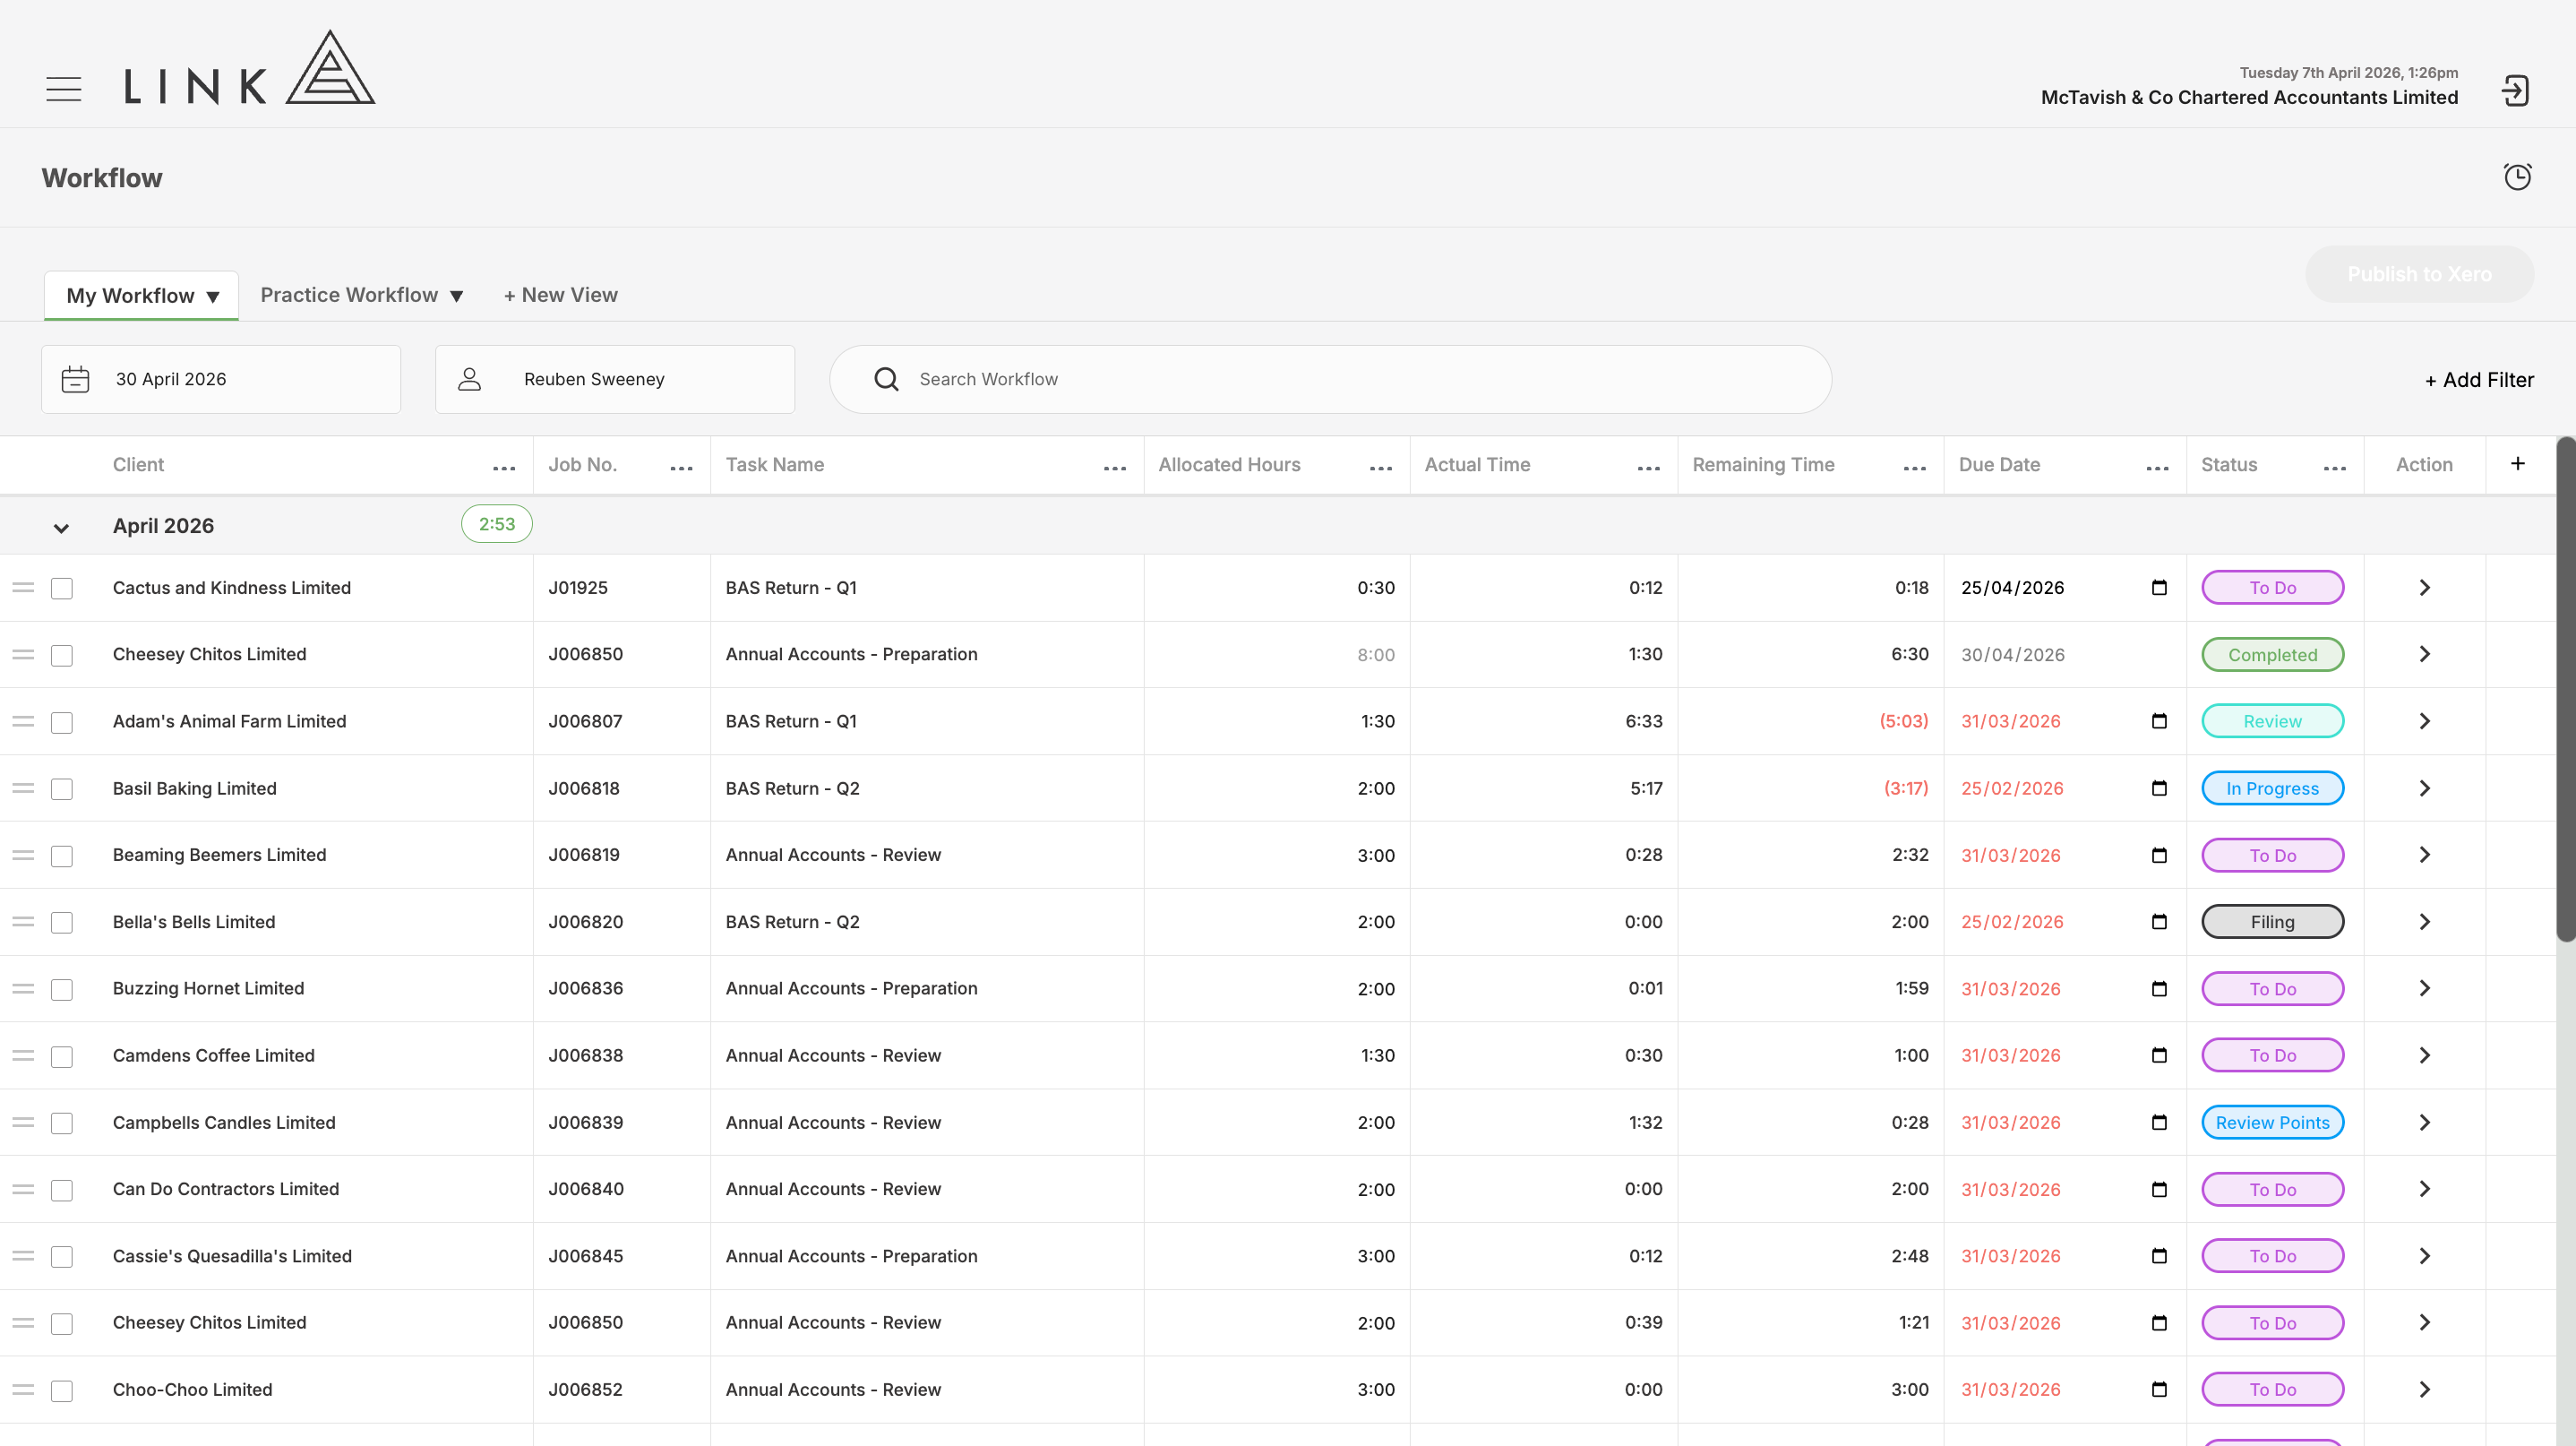Open date picker for Basil Baking row
This screenshot has height=1446, width=2576.
(2159, 788)
